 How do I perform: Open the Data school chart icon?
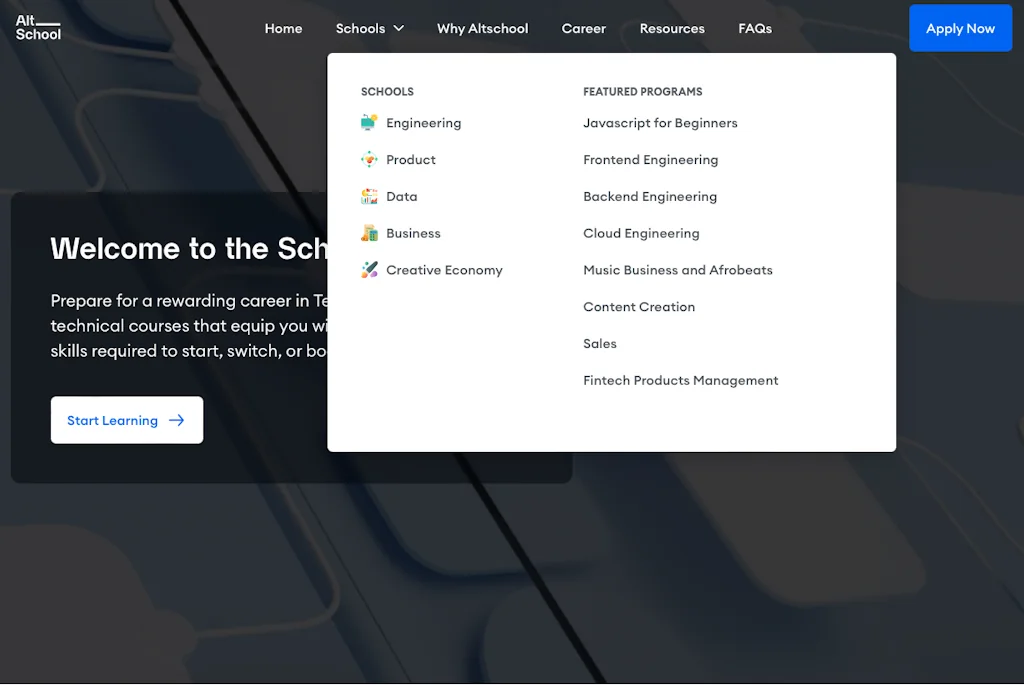(370, 196)
